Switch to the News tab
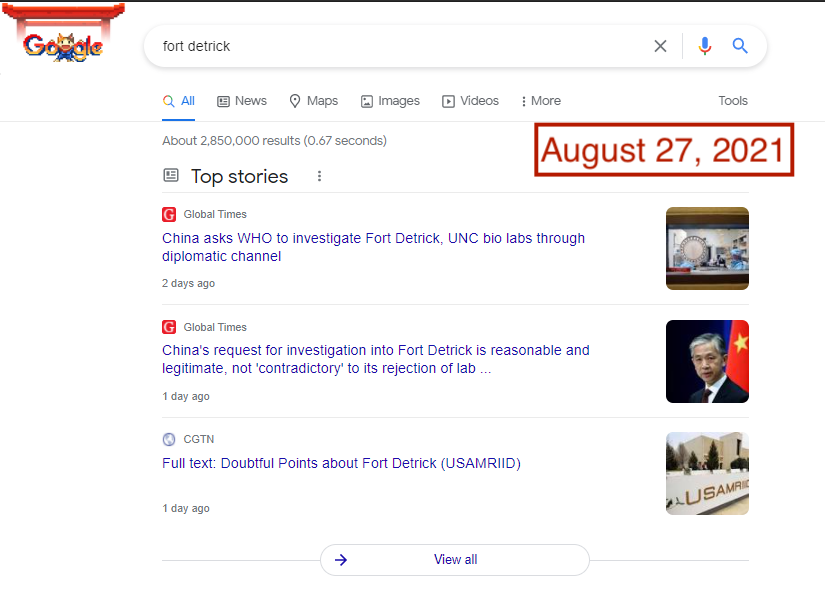The image size is (825, 590). click(x=242, y=101)
